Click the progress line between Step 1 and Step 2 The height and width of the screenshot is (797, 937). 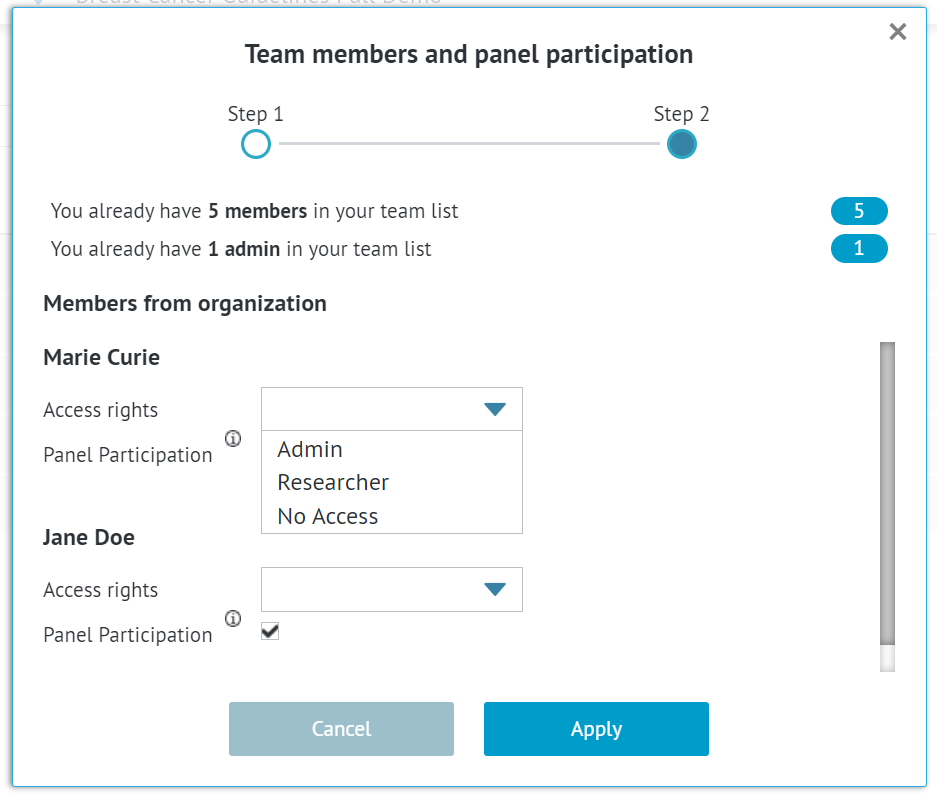(468, 144)
